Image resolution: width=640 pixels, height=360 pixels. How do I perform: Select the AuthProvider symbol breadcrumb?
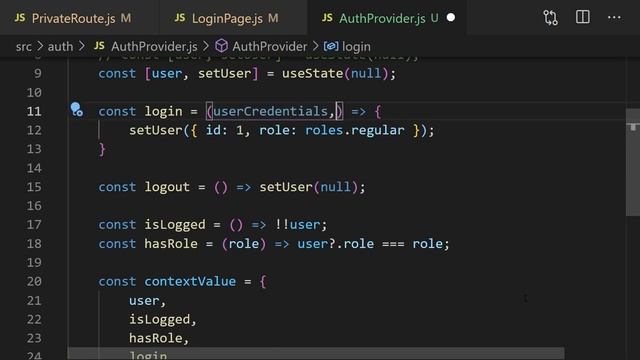269,47
